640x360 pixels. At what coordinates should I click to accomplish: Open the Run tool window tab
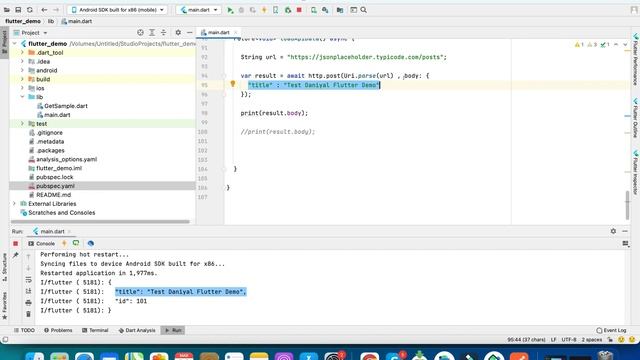173,330
